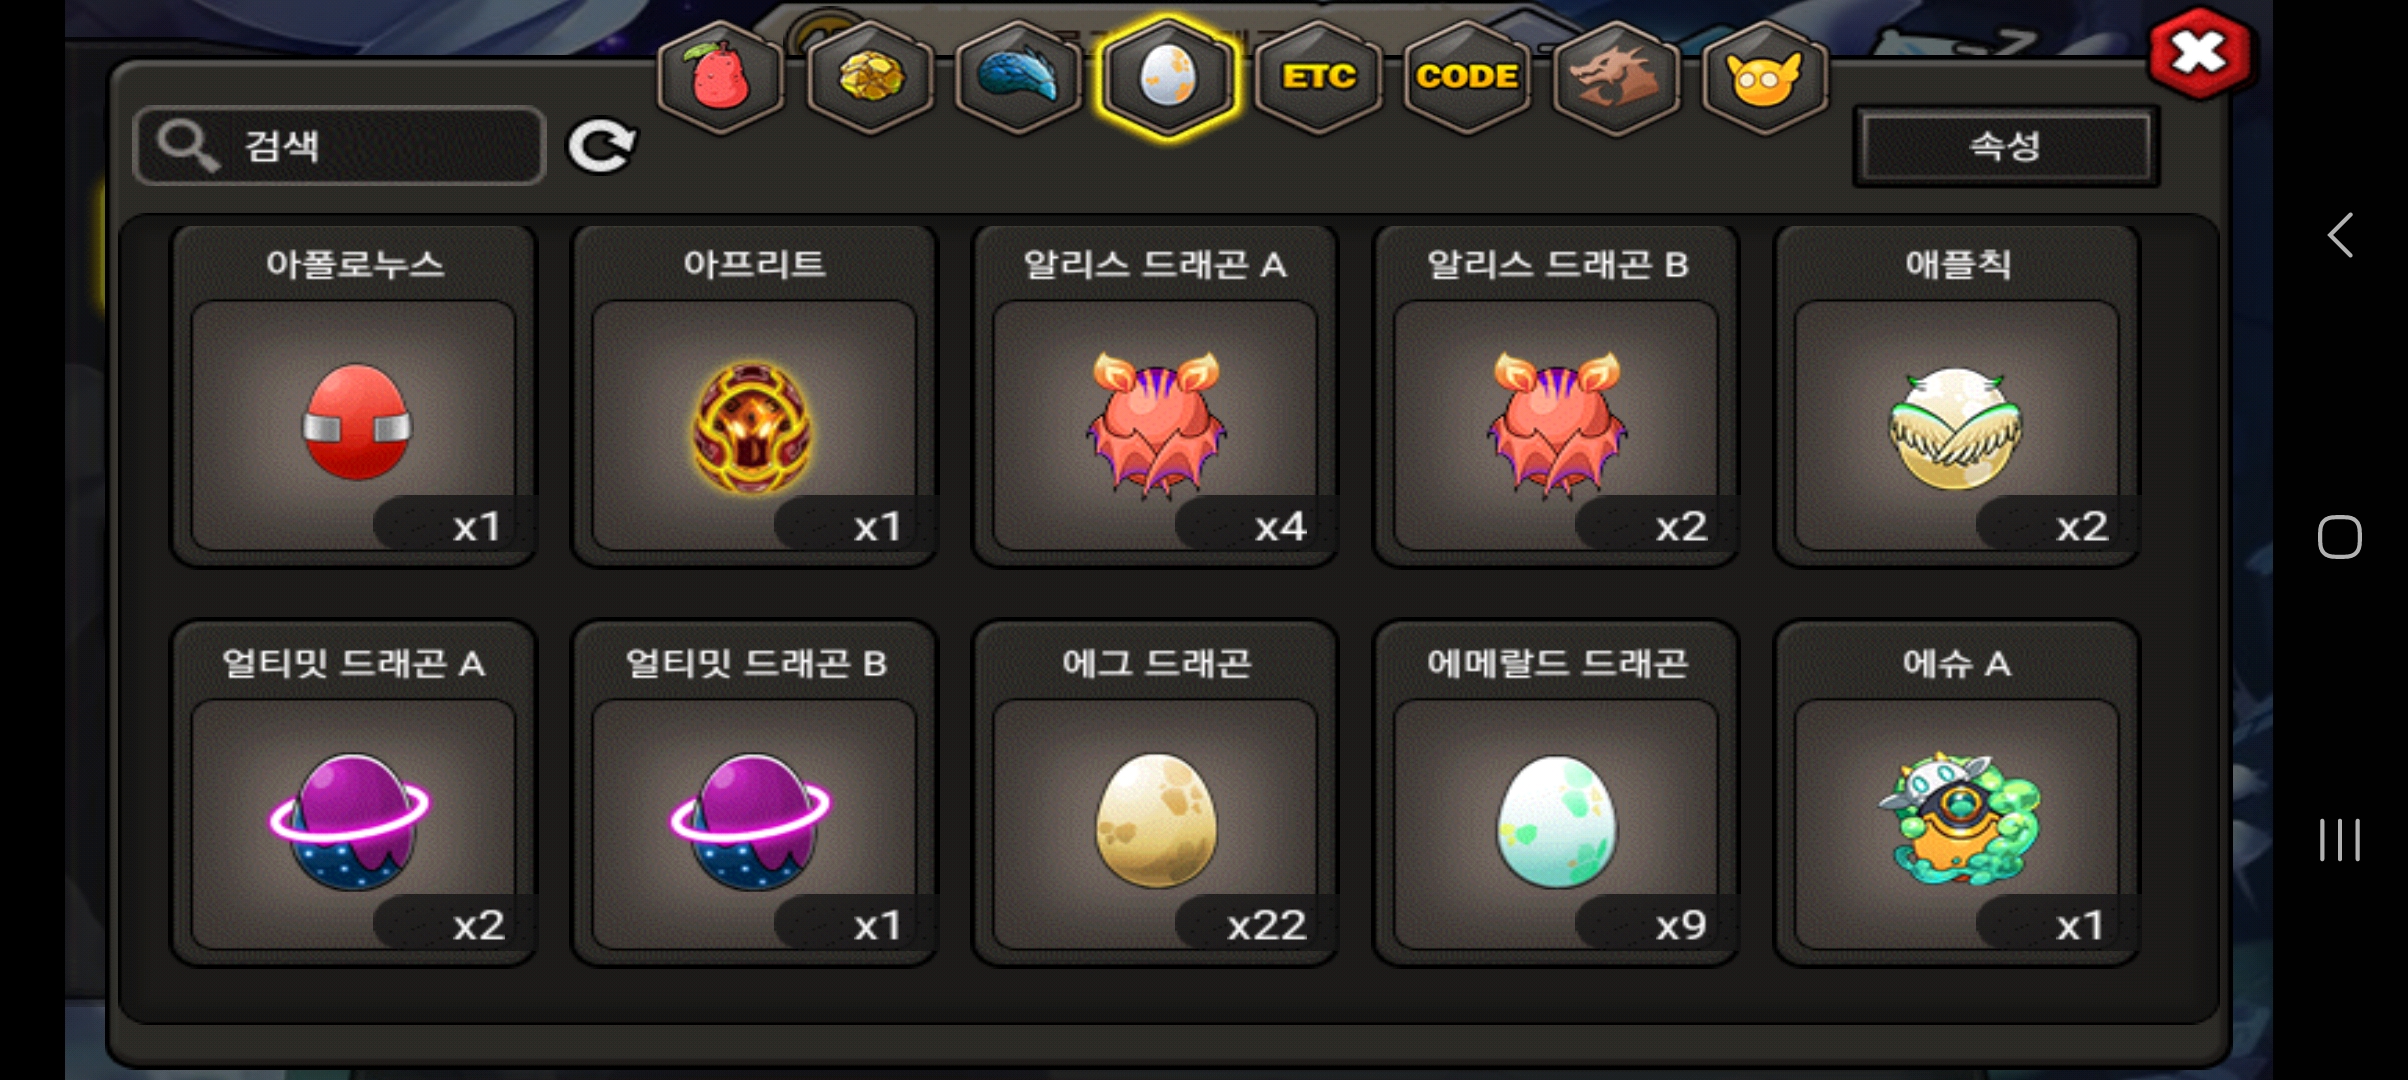Click the refresh arrow icon
The image size is (2408, 1080).
[x=601, y=147]
